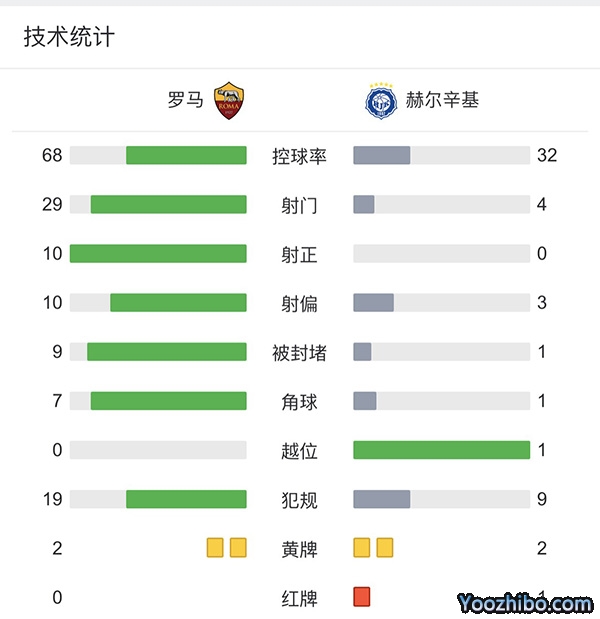Image resolution: width=600 pixels, height=619 pixels.
Task: Click the 犯规 fouls label
Action: [299, 499]
